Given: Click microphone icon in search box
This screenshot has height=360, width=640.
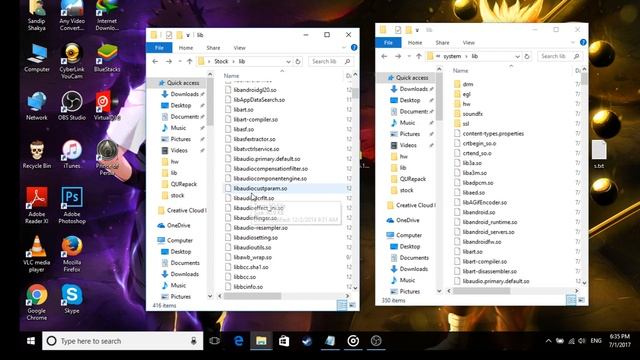Looking at the screenshot, I should (x=194, y=341).
